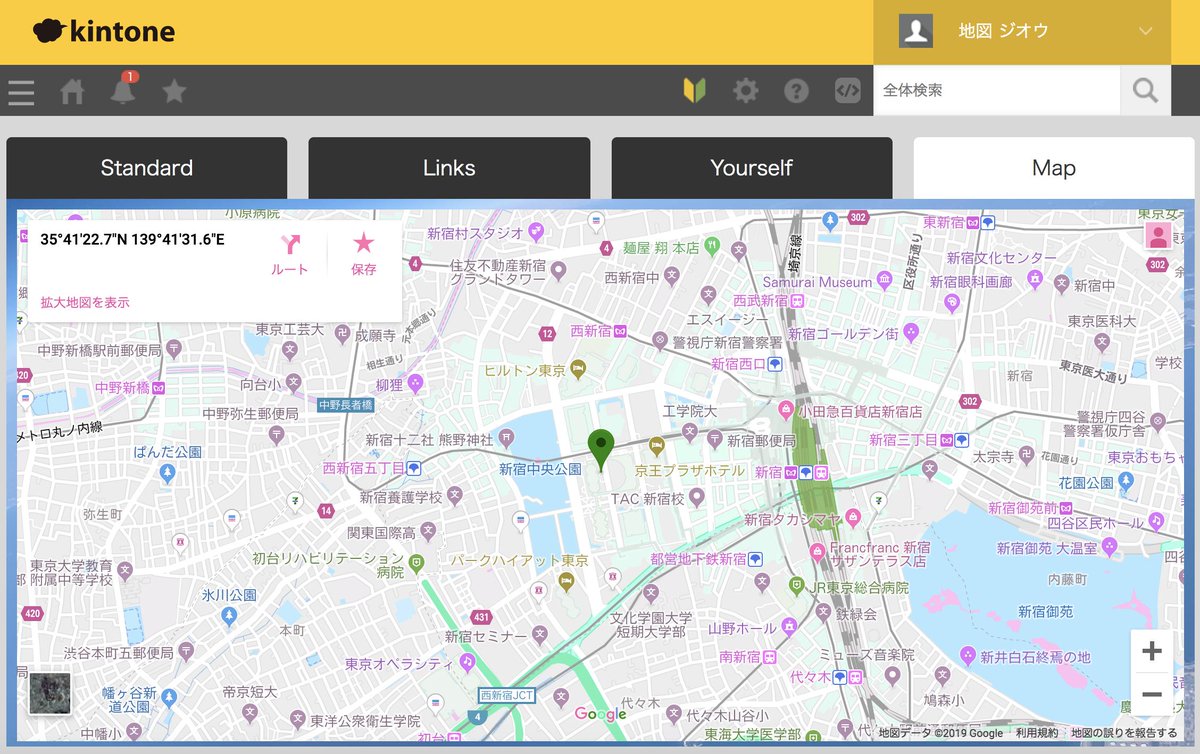This screenshot has height=754, width=1200.
Task: Click the ヒルトン東京 hotel marker
Action: pyautogui.click(x=578, y=369)
